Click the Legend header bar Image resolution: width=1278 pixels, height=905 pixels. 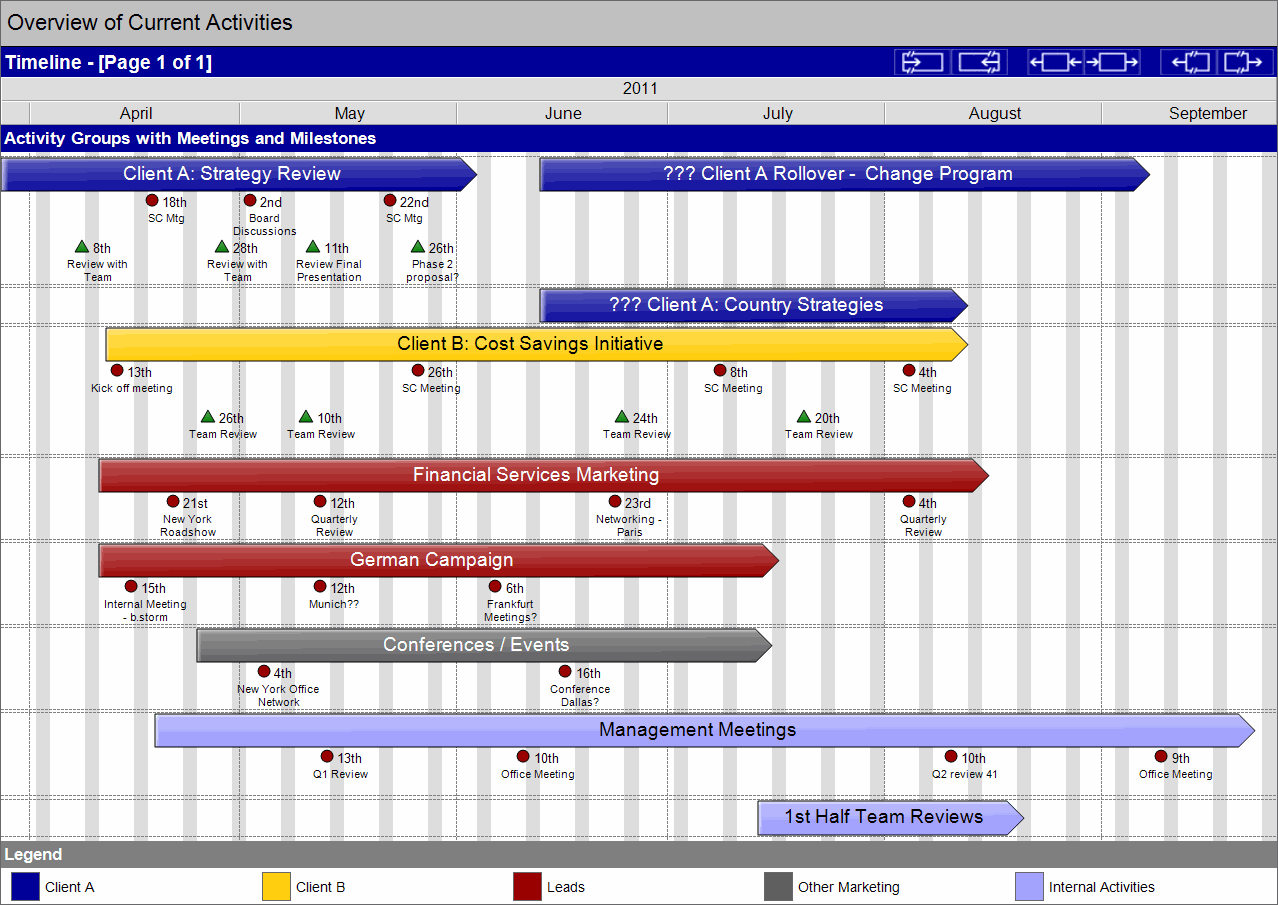[639, 854]
